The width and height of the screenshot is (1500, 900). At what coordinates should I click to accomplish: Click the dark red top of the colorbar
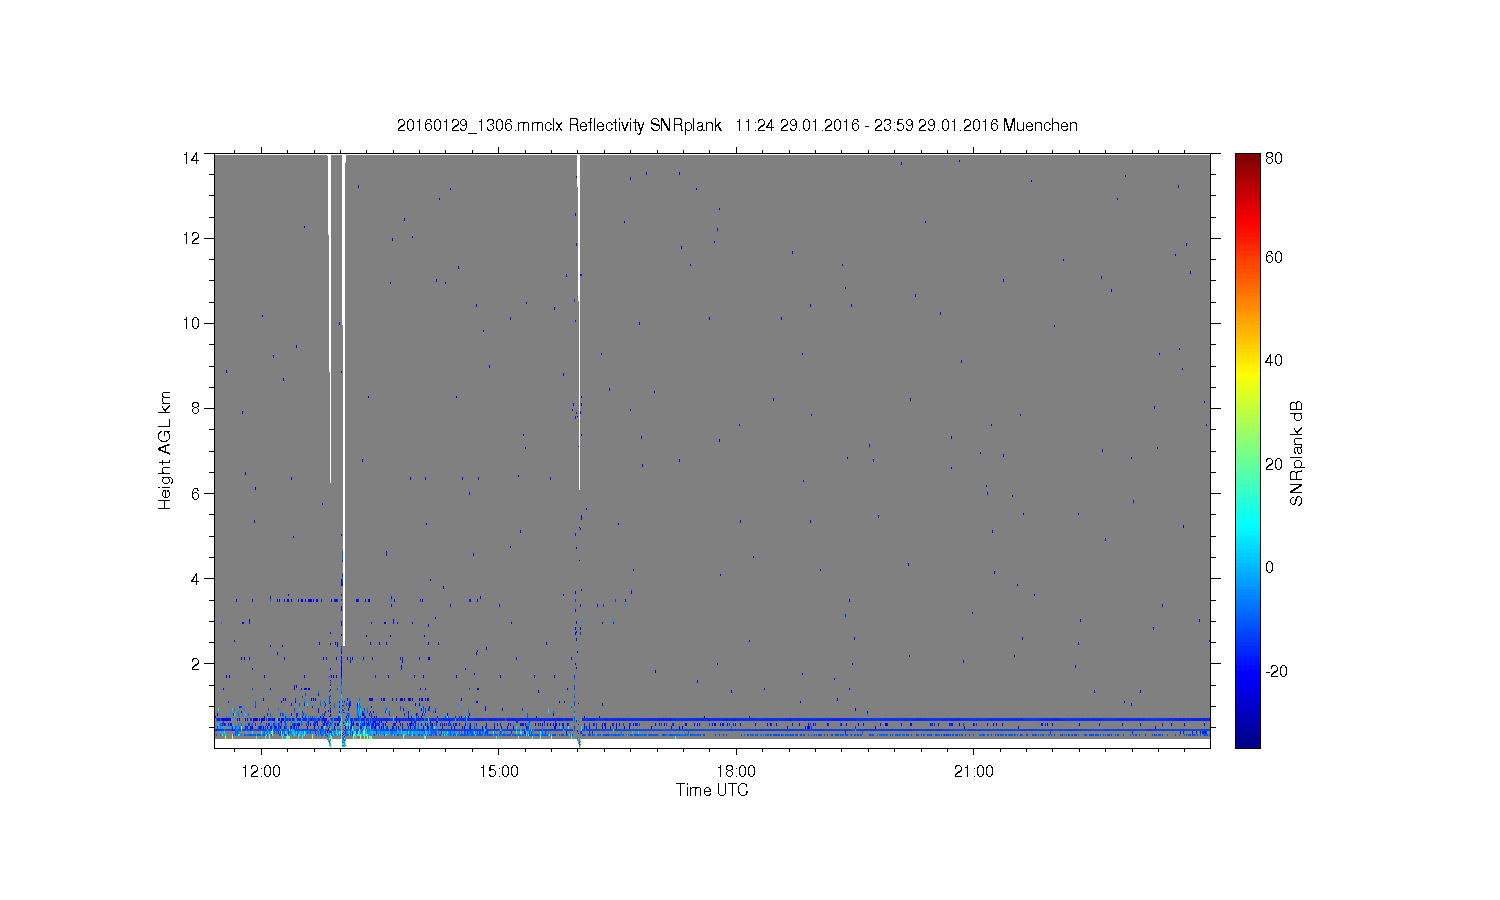tap(1247, 160)
